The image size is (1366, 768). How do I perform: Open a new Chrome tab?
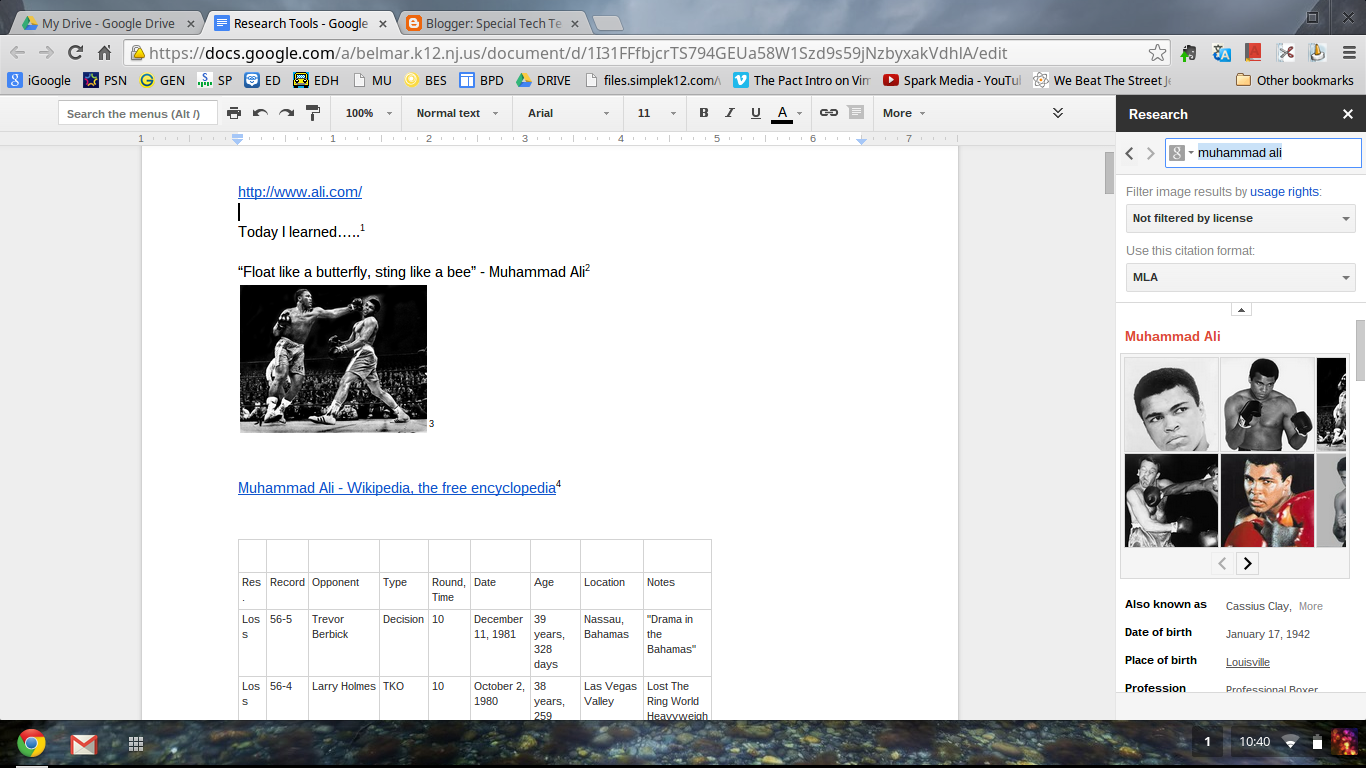(607, 23)
